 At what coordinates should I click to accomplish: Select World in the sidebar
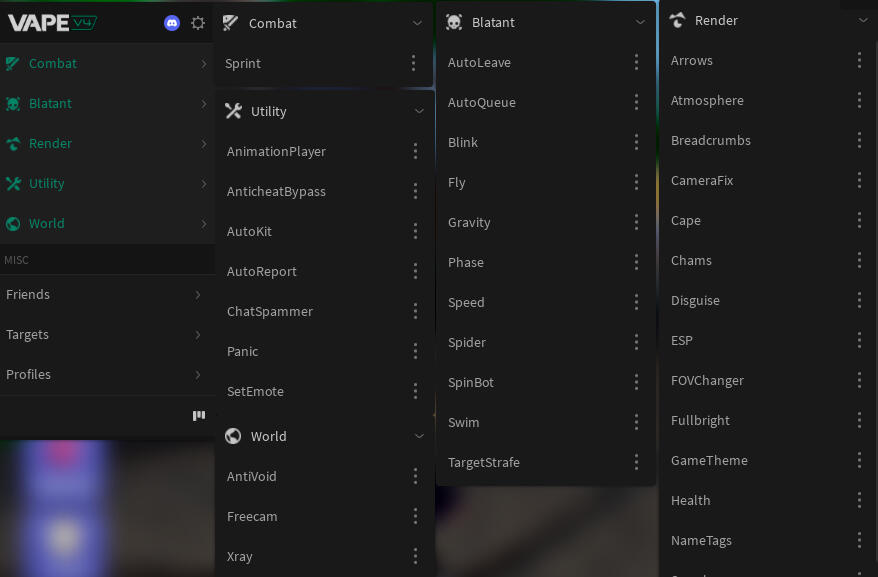106,224
